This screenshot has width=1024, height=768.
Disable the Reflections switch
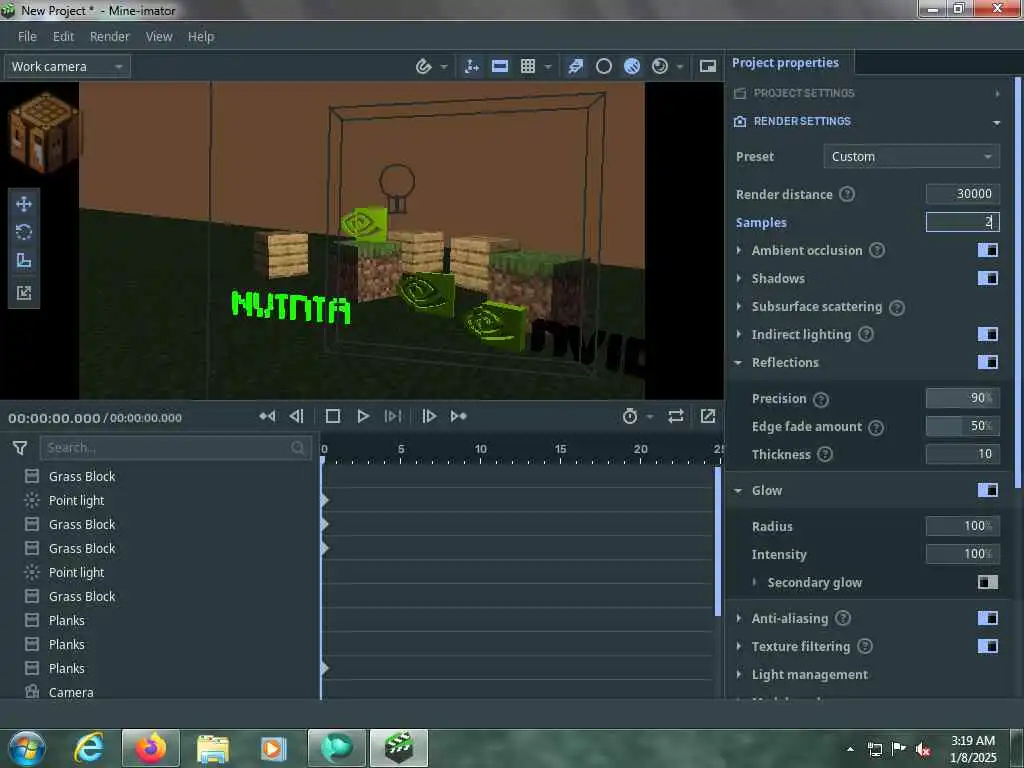pyautogui.click(x=987, y=362)
